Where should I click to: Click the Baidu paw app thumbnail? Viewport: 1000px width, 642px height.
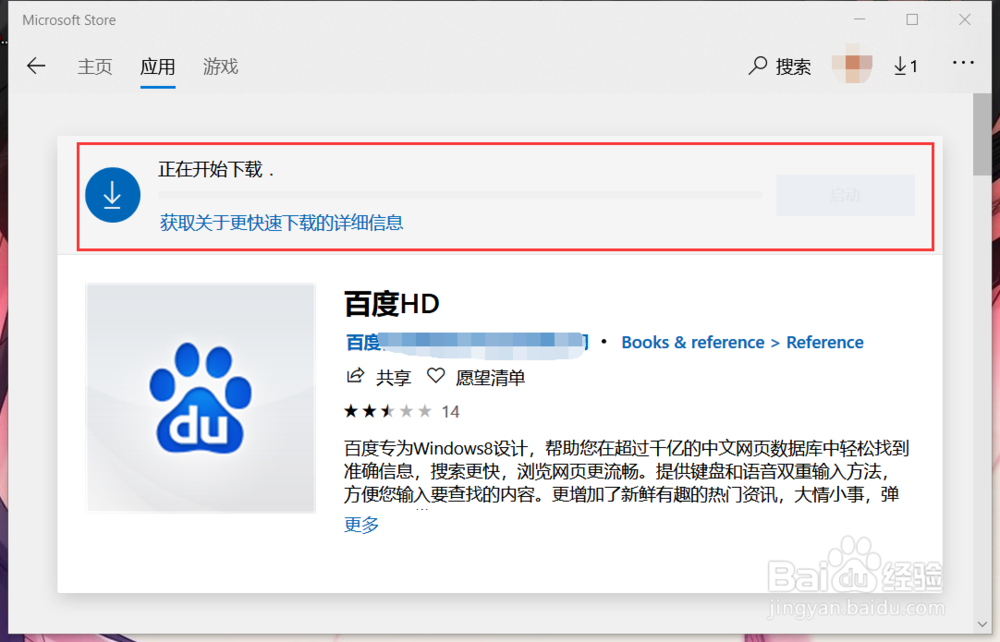[201, 398]
